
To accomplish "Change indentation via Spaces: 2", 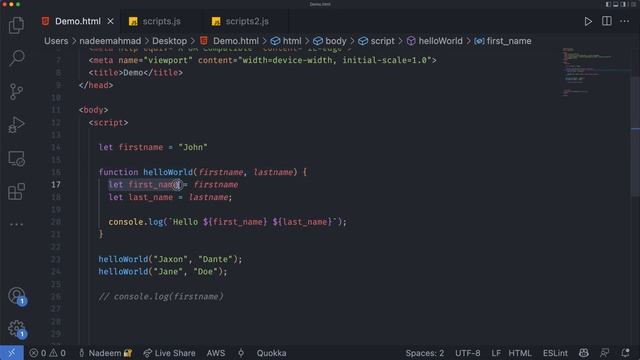I will 424,353.
